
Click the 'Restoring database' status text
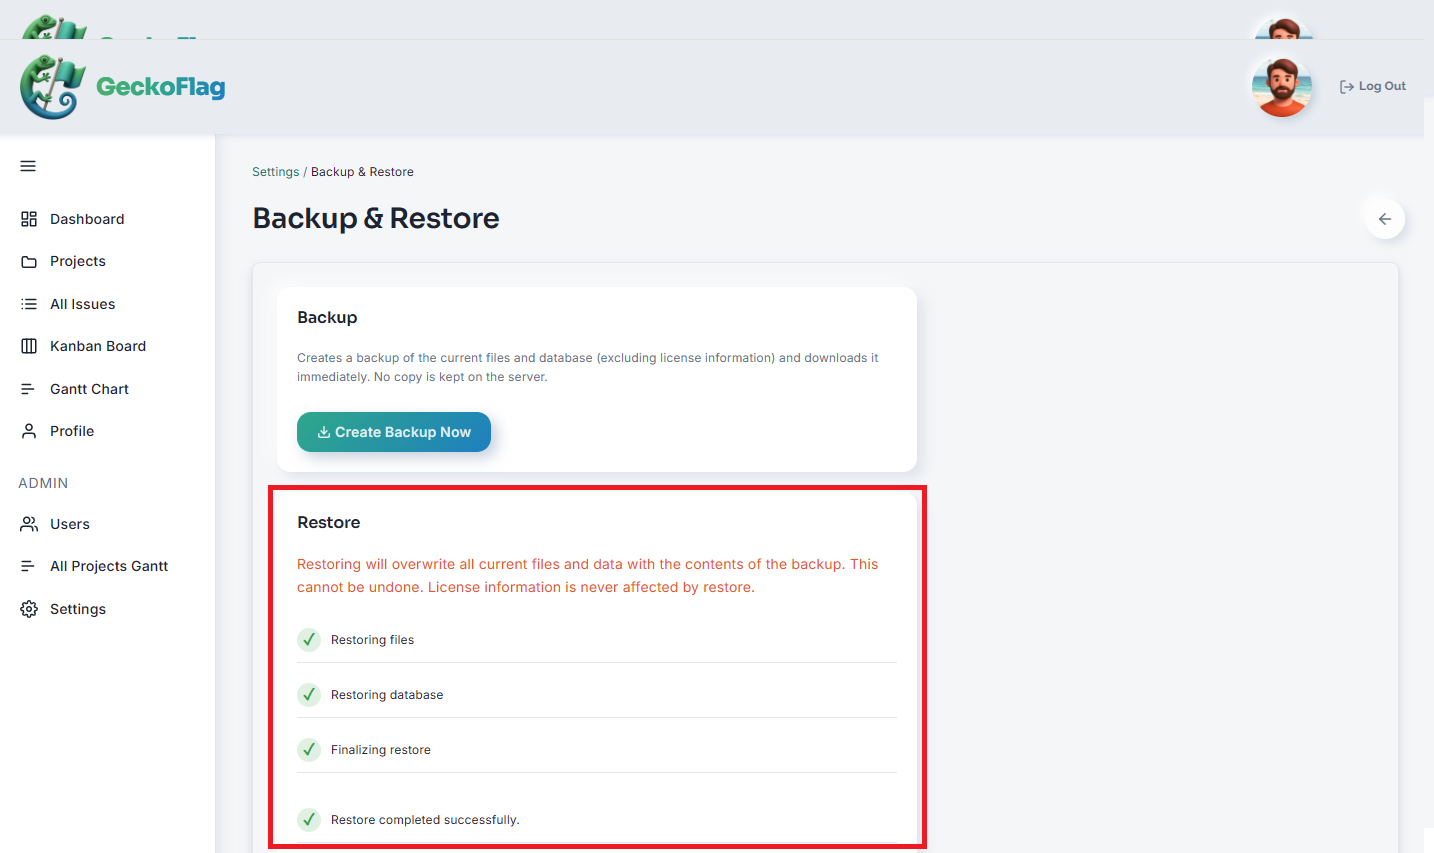tap(387, 695)
